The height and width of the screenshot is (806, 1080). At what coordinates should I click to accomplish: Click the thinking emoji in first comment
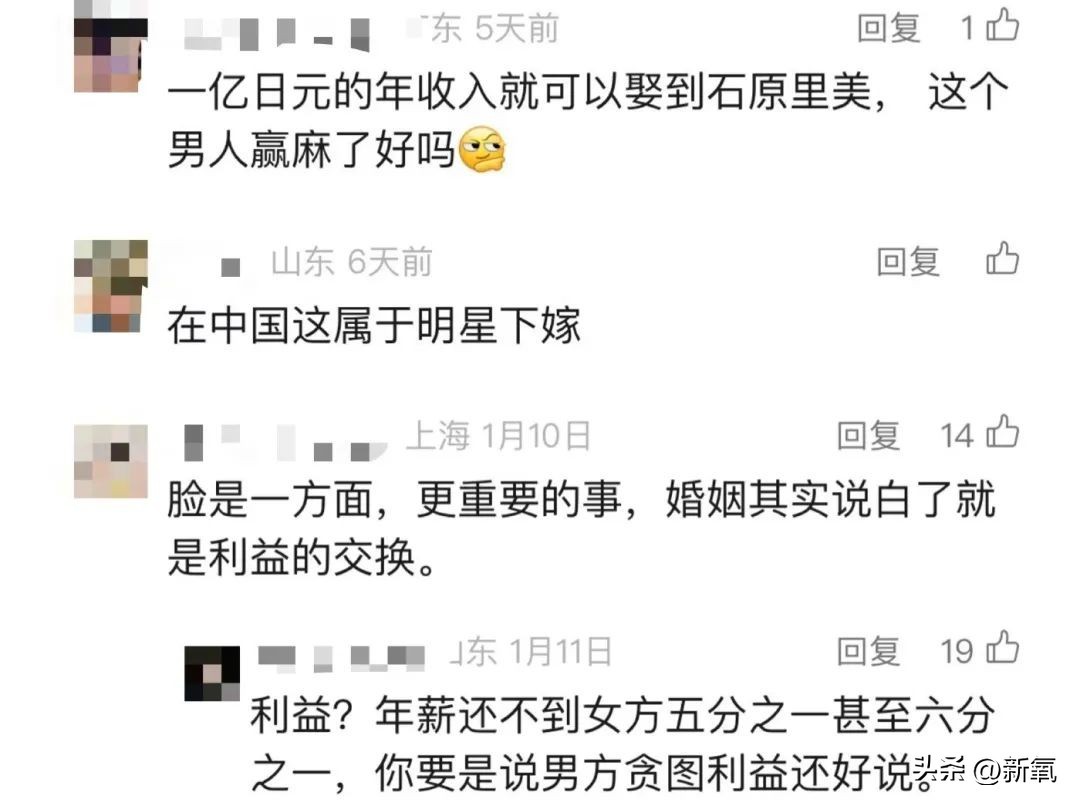point(482,149)
